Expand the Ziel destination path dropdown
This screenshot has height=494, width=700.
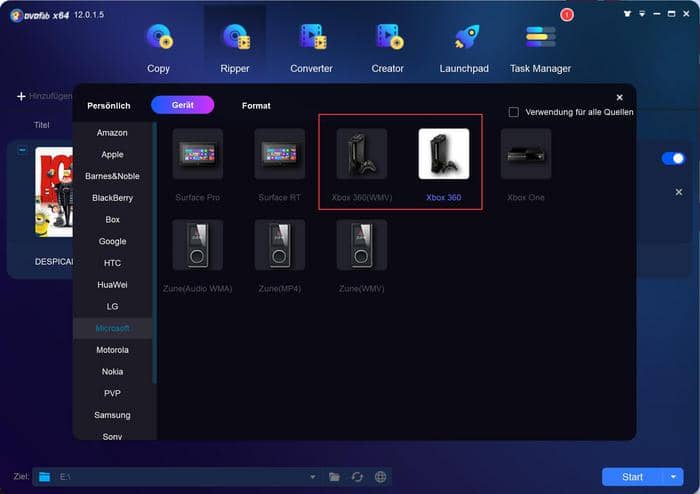point(313,477)
